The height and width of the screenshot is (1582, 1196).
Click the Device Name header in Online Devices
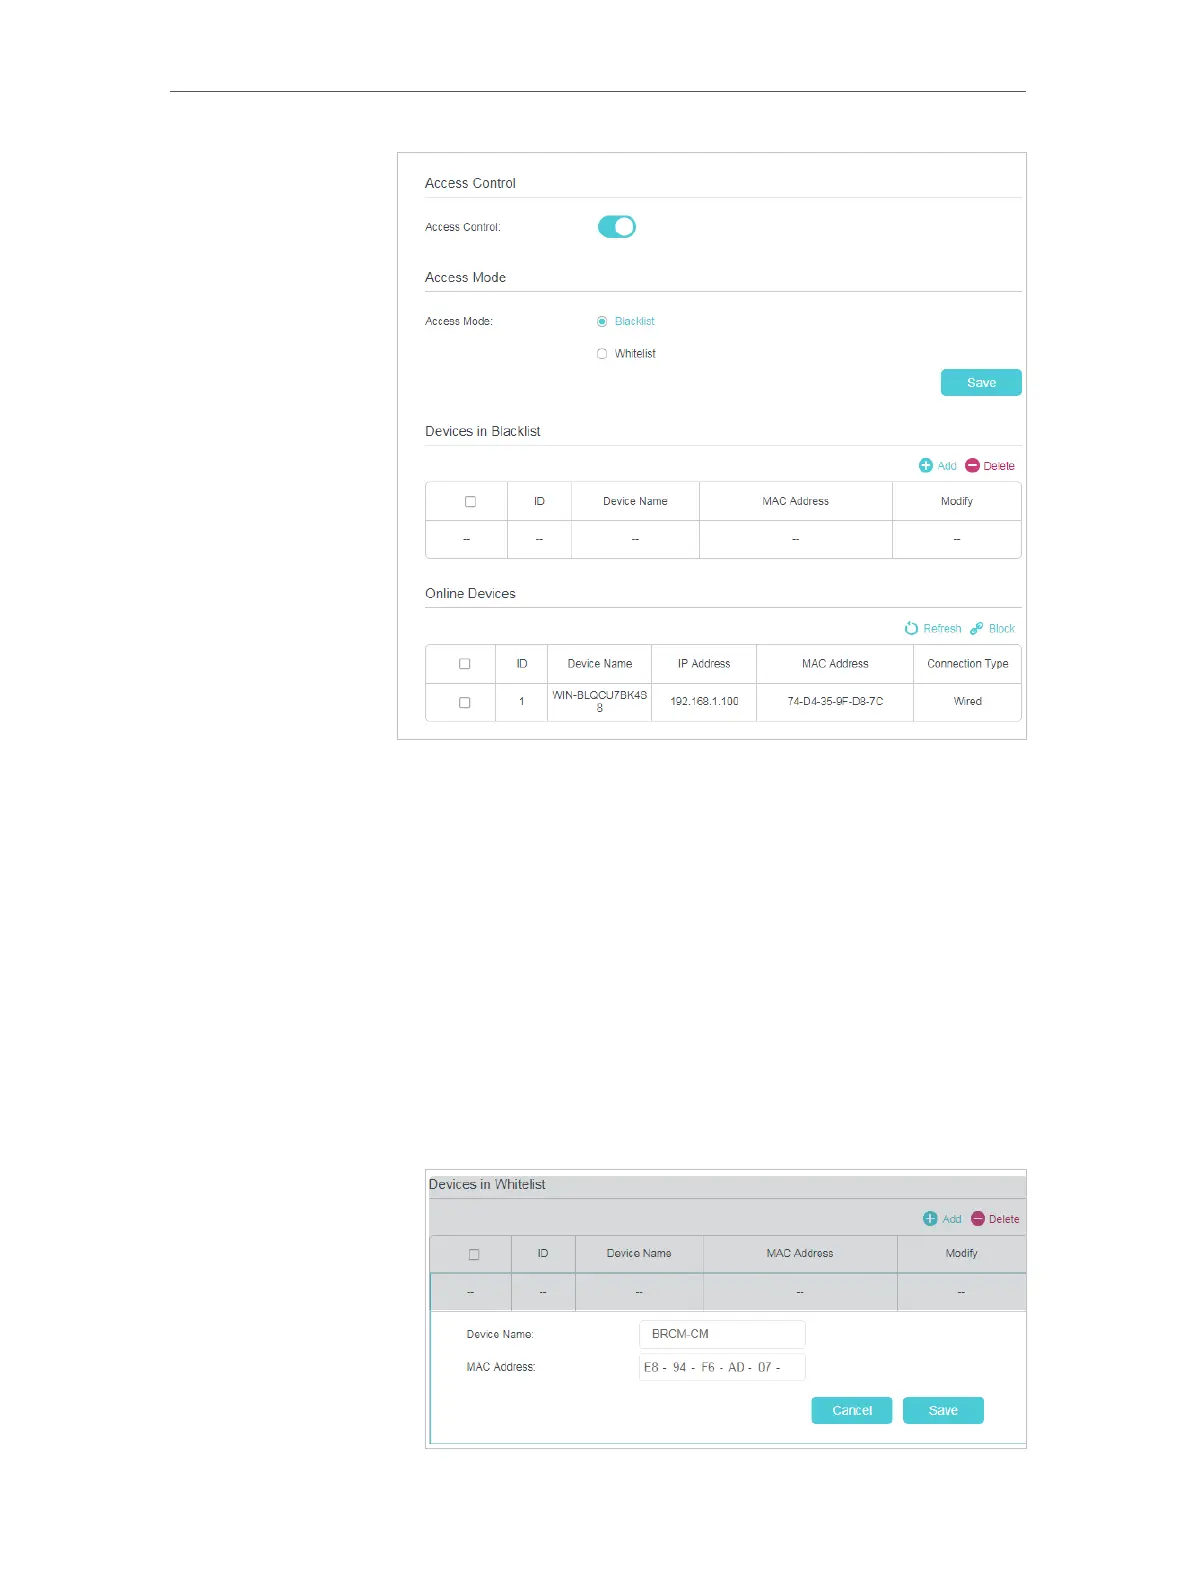(x=600, y=664)
